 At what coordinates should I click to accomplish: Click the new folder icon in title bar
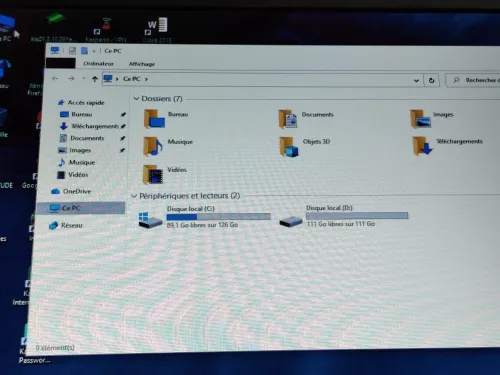tap(85, 51)
